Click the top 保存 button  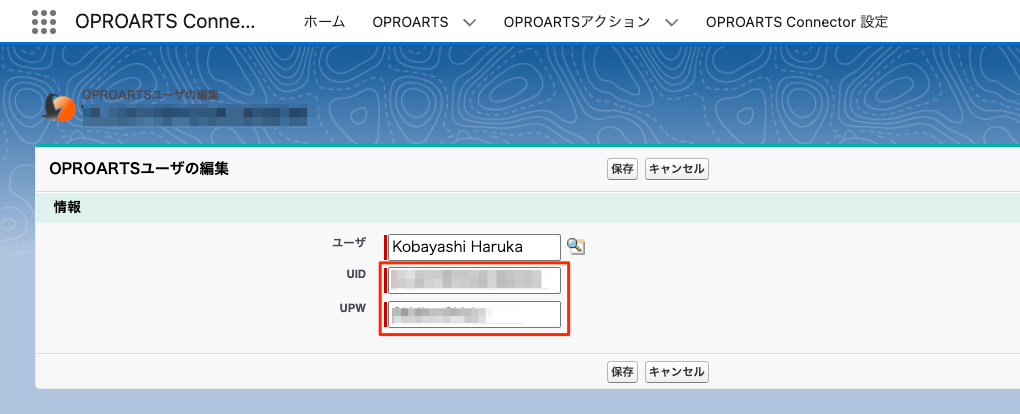pyautogui.click(x=622, y=169)
